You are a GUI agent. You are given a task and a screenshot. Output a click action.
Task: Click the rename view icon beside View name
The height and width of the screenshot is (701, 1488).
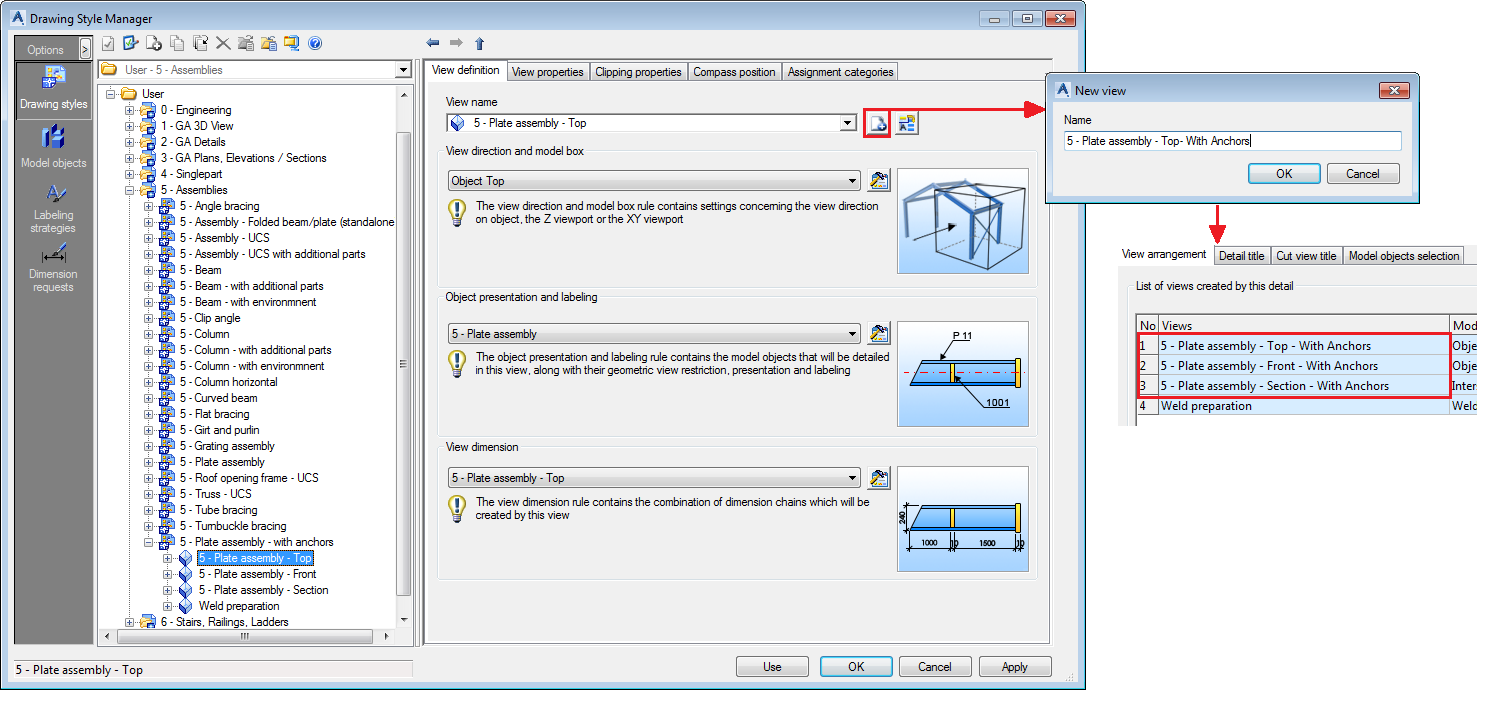pyautogui.click(x=907, y=123)
